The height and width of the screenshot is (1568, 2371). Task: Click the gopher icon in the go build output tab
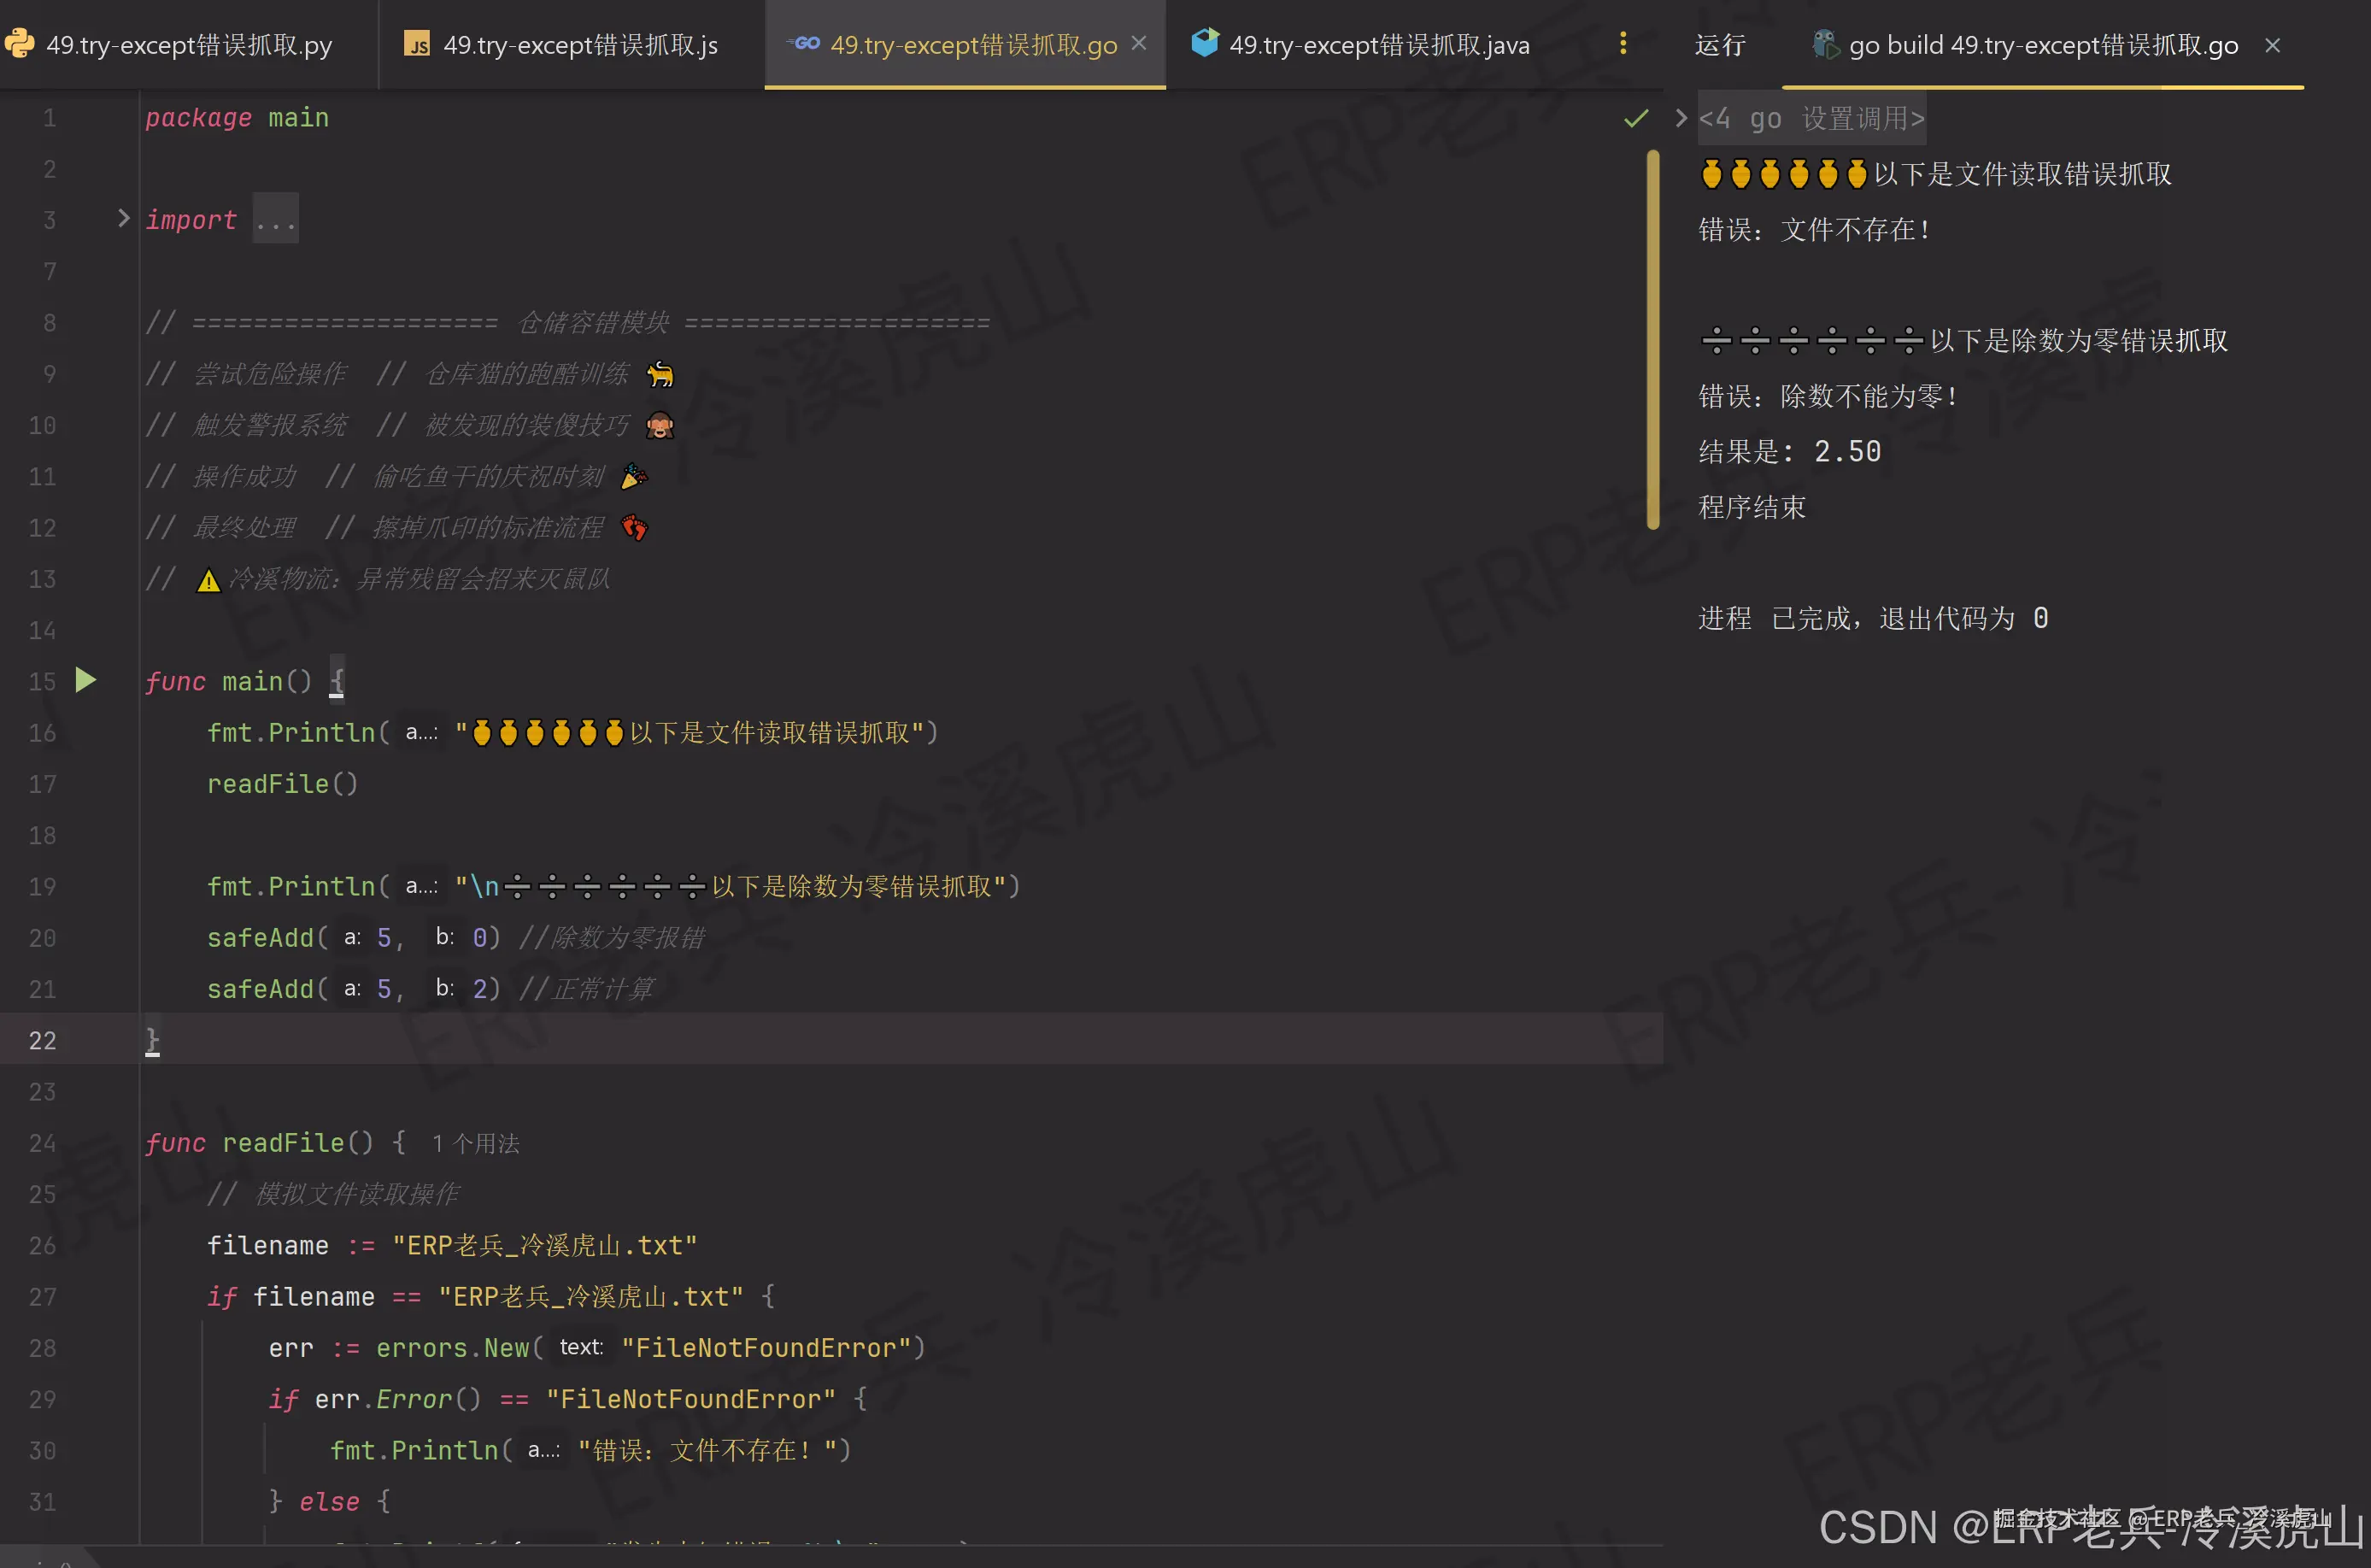(1824, 44)
